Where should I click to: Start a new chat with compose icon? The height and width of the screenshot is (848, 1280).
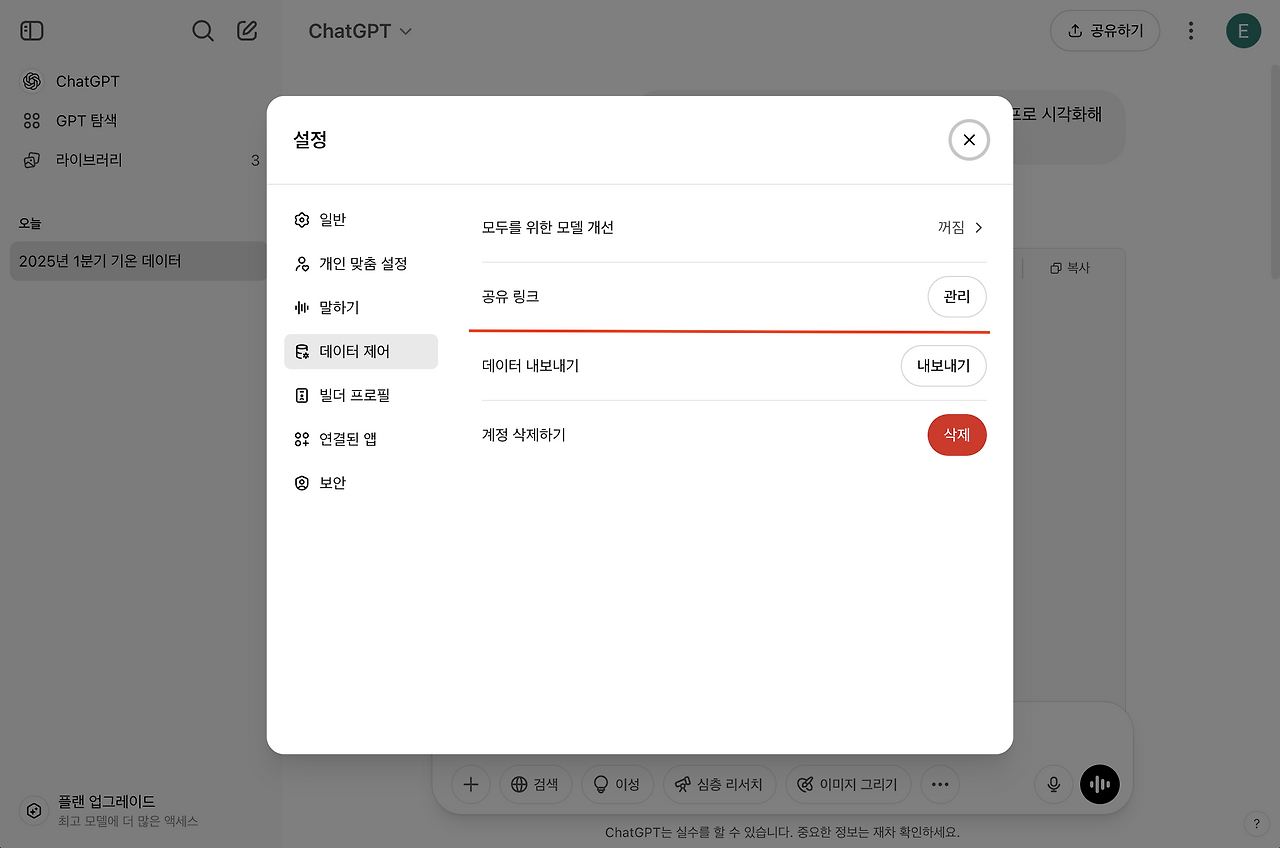(246, 30)
